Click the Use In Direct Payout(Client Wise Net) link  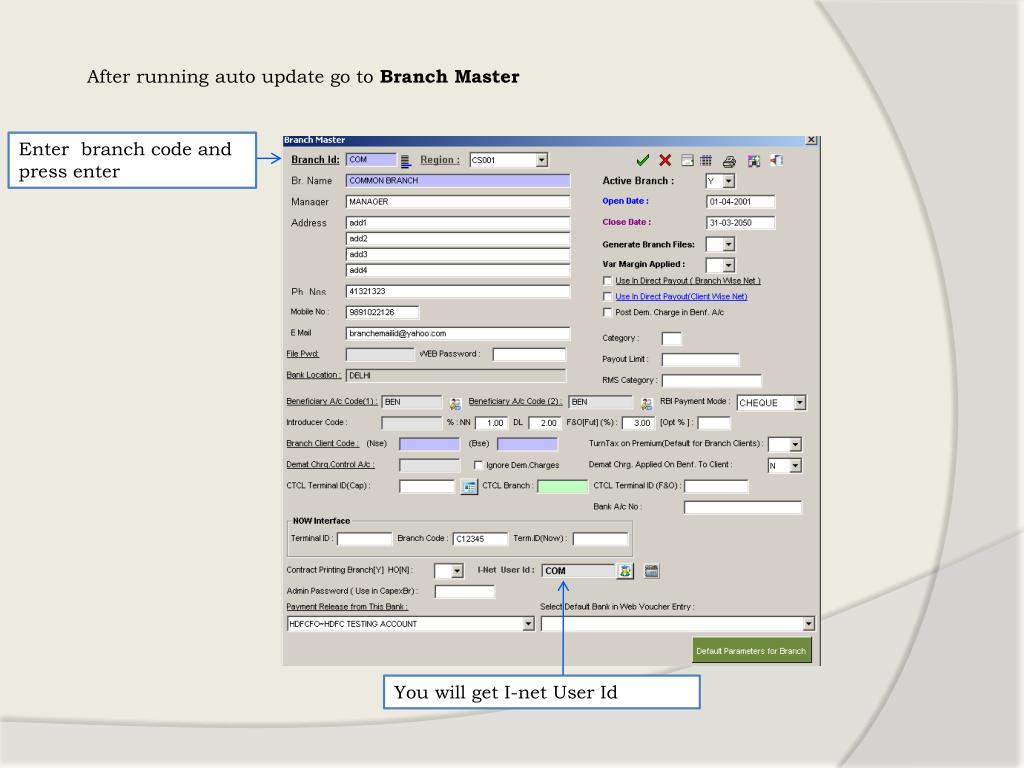point(681,296)
